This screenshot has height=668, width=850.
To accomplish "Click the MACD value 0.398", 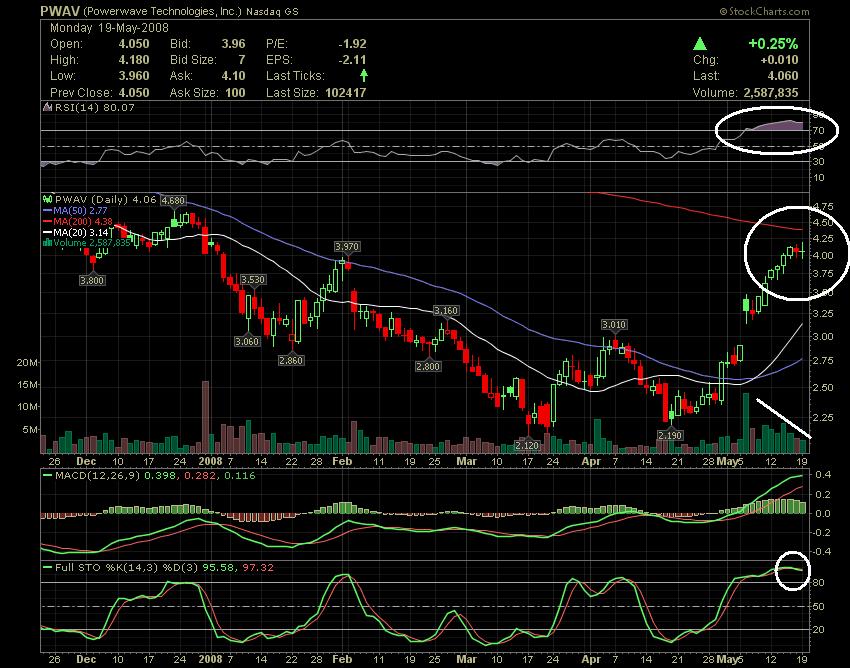I will (160, 476).
